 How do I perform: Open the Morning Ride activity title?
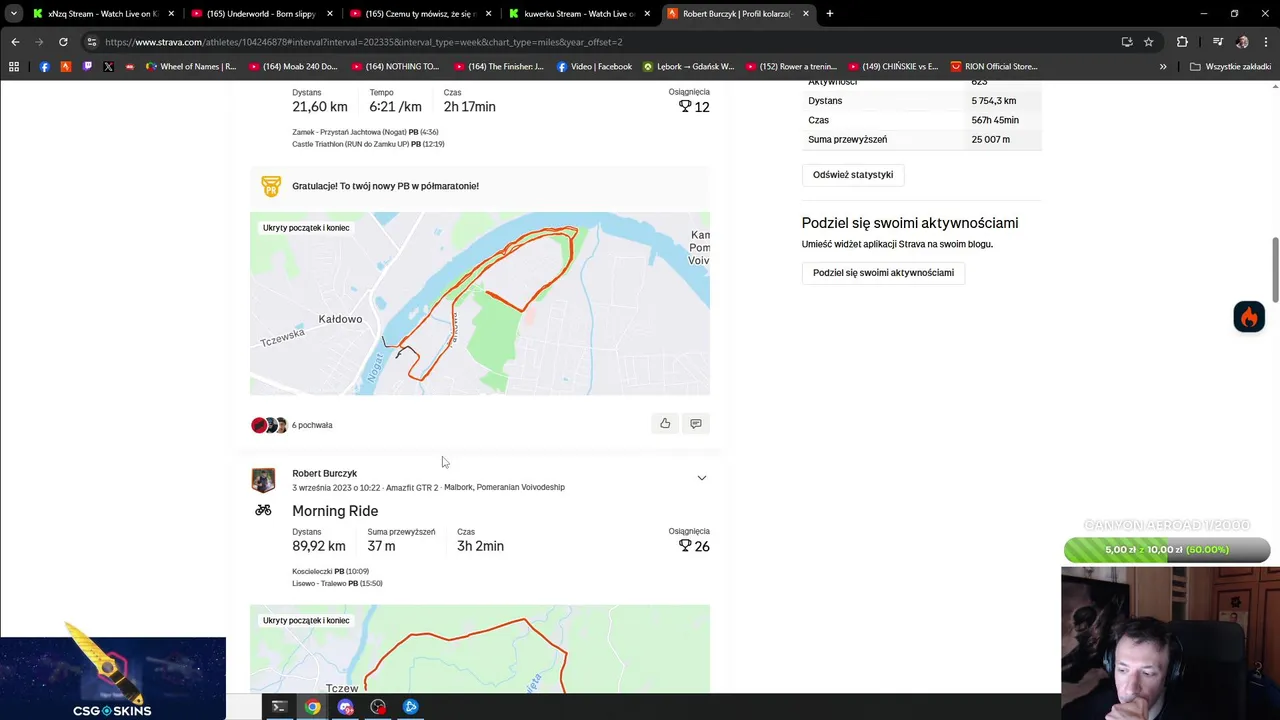pos(335,511)
